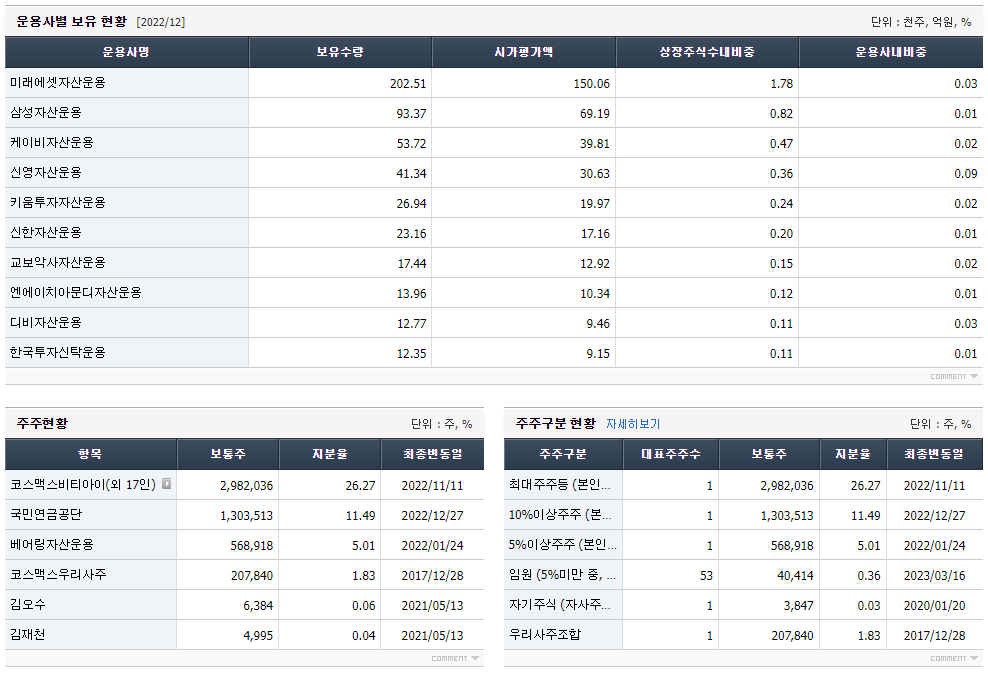Select 교보악사자산운용 row name
This screenshot has width=988, height=676.
pos(58,263)
